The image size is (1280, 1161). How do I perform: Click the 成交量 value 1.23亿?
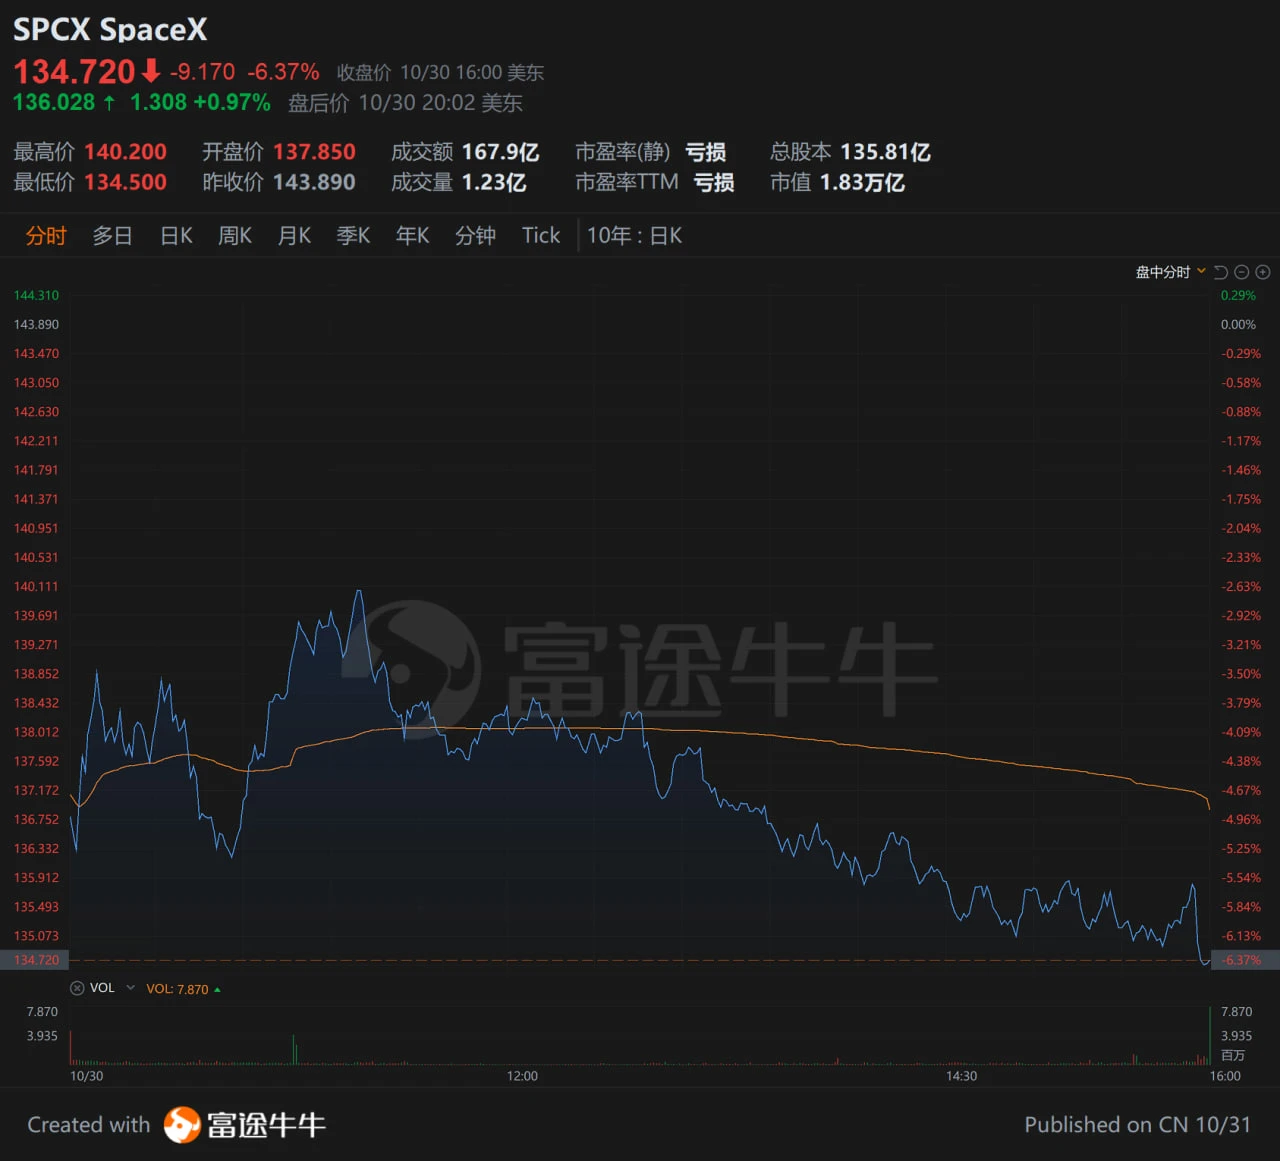pos(494,182)
